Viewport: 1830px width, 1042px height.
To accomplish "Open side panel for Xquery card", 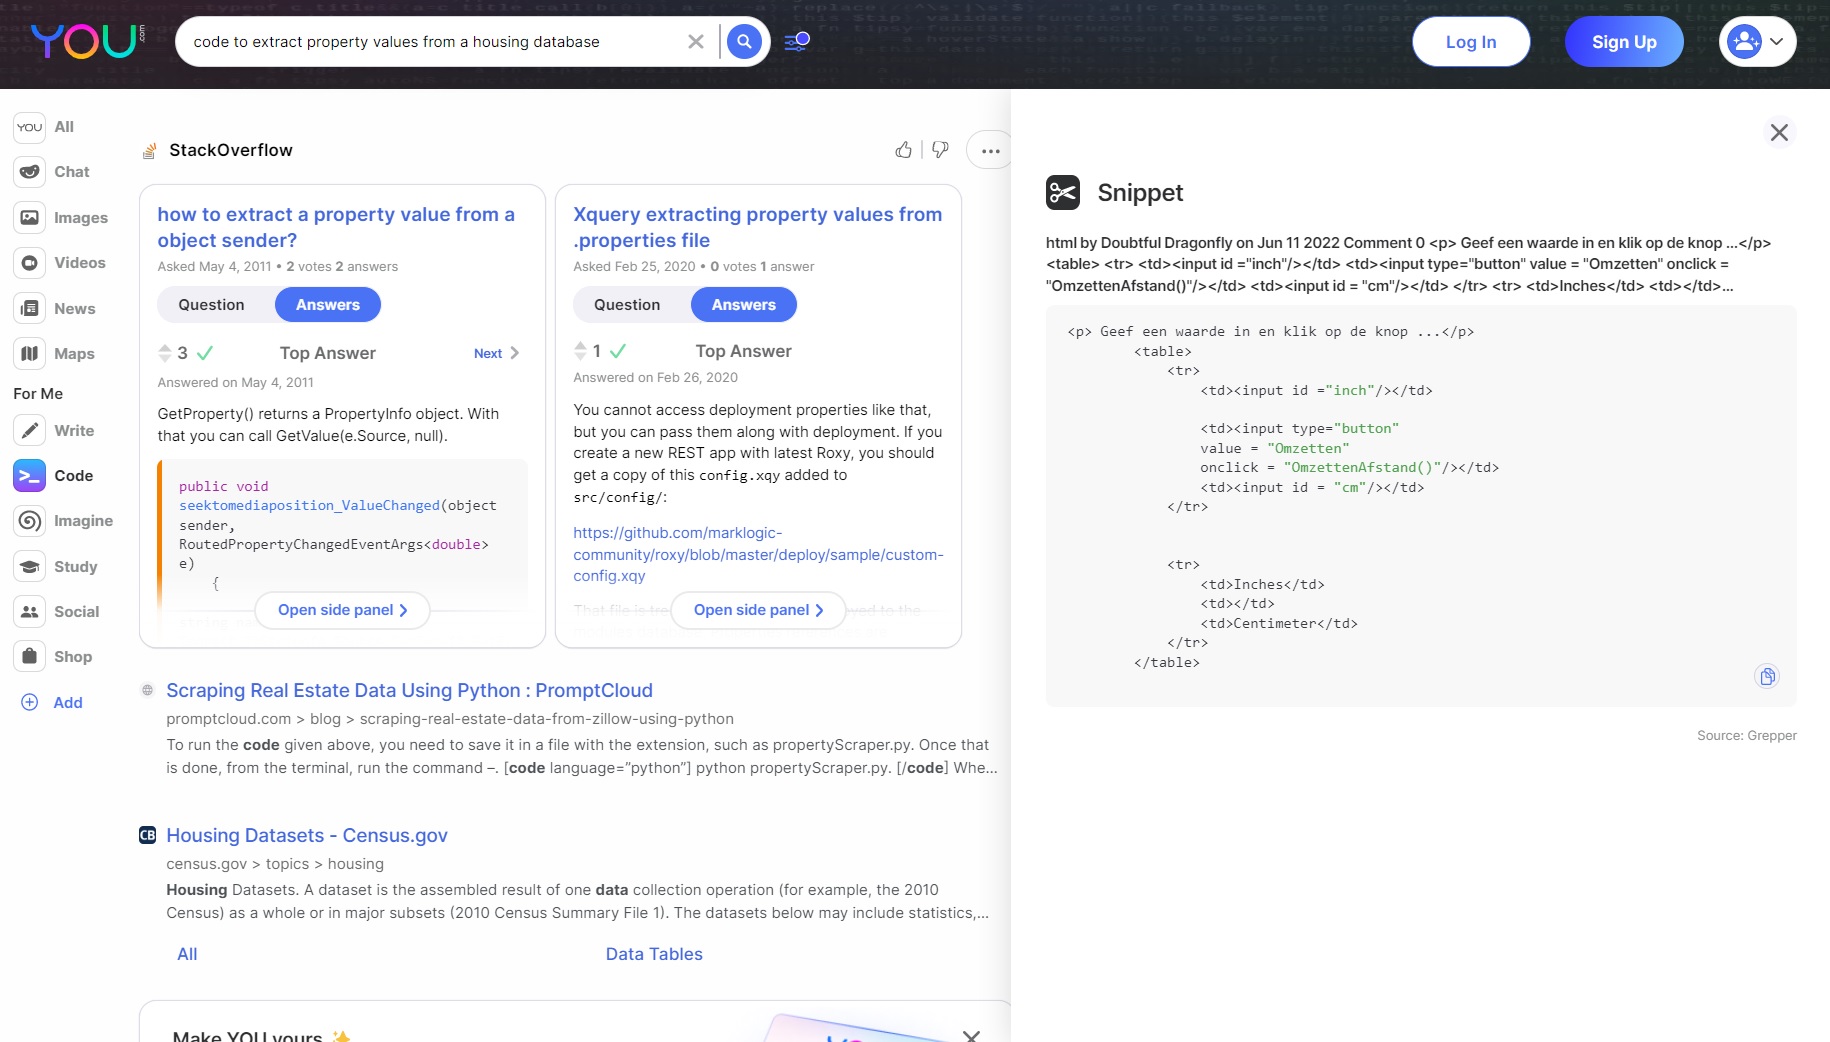I will (758, 610).
